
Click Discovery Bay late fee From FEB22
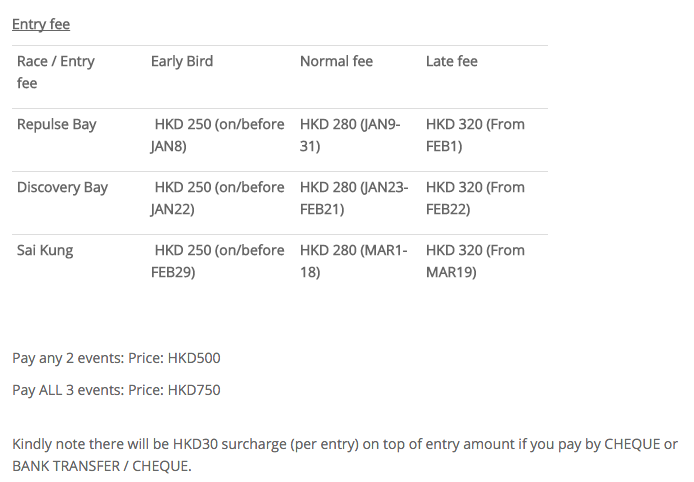[475, 198]
